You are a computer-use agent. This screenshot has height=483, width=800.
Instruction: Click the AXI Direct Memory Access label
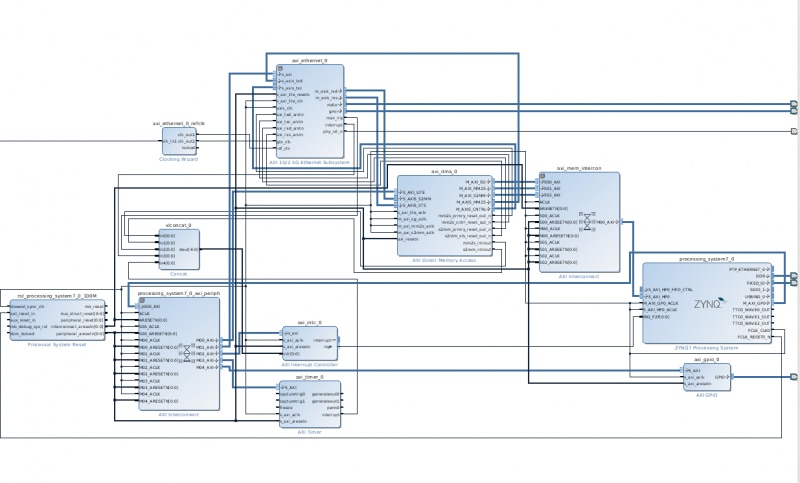(444, 260)
